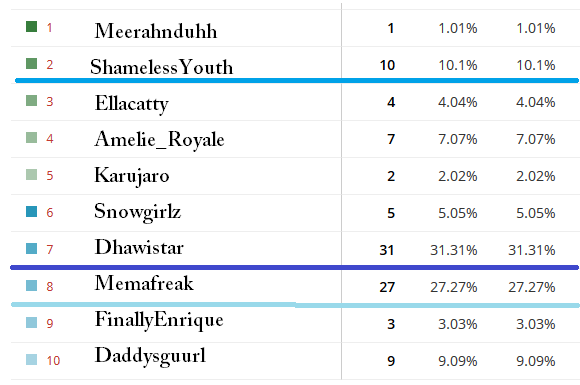Click the blue swatch beside Dhawistar
580x385 pixels.
click(x=31, y=249)
